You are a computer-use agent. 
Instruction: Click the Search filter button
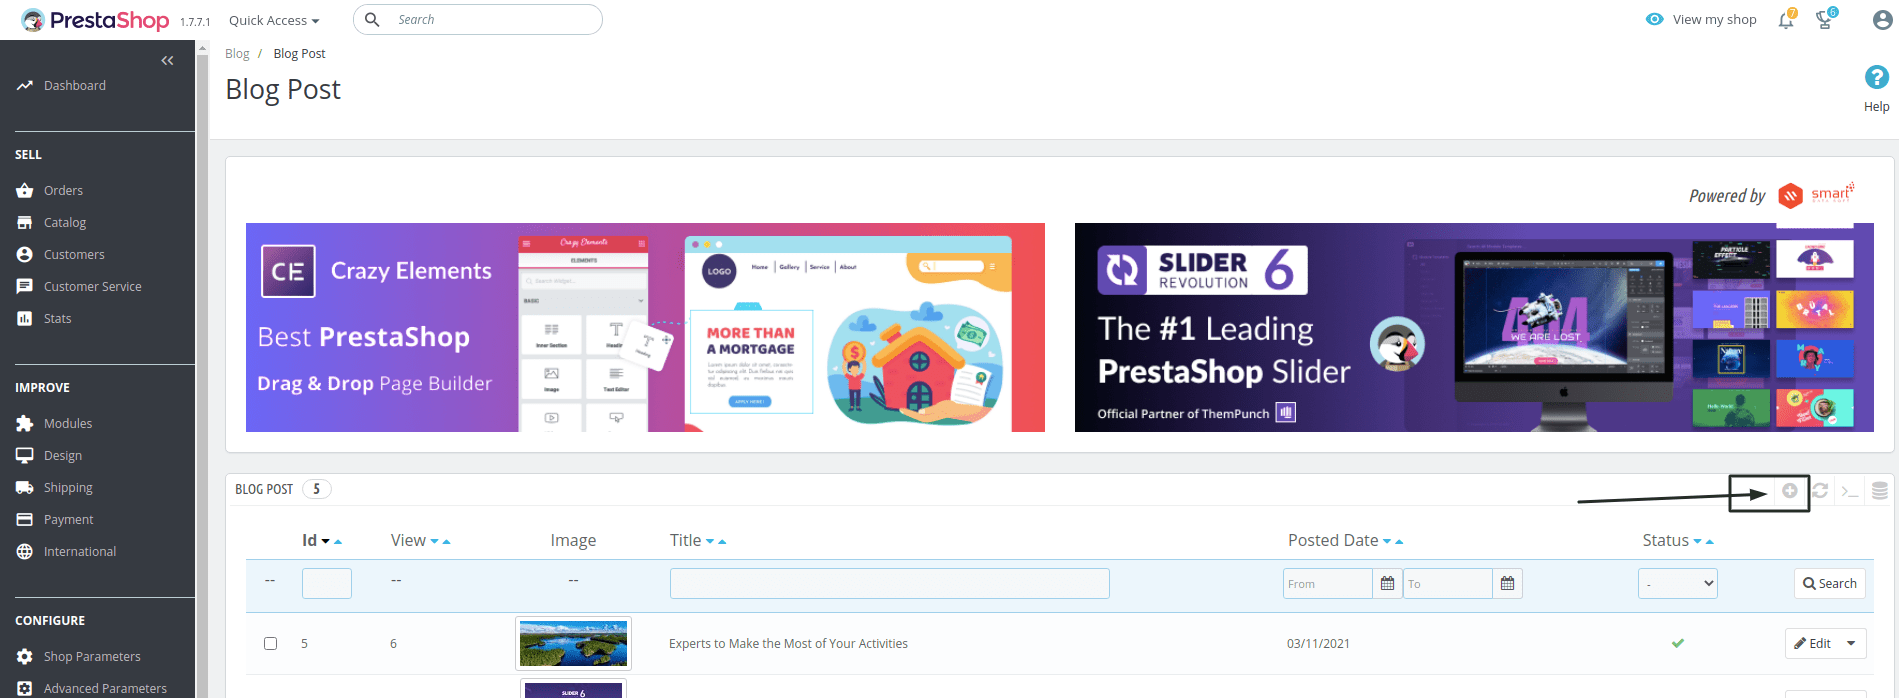point(1830,583)
